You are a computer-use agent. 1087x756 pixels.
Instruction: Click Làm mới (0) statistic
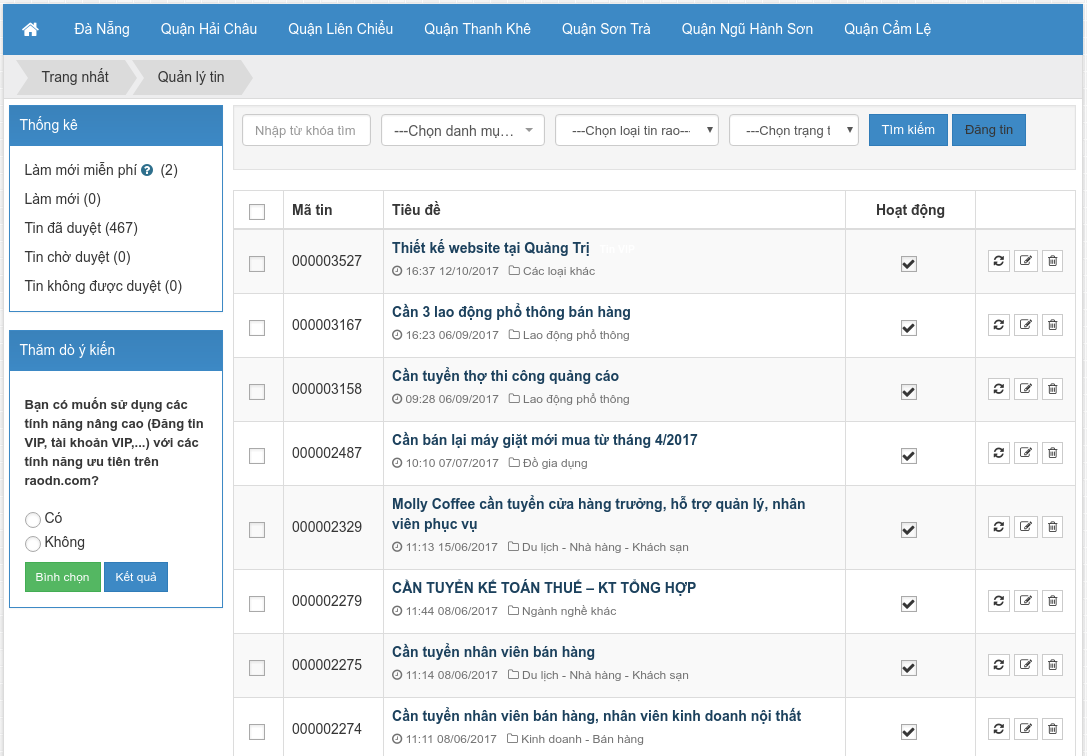[x=62, y=199]
